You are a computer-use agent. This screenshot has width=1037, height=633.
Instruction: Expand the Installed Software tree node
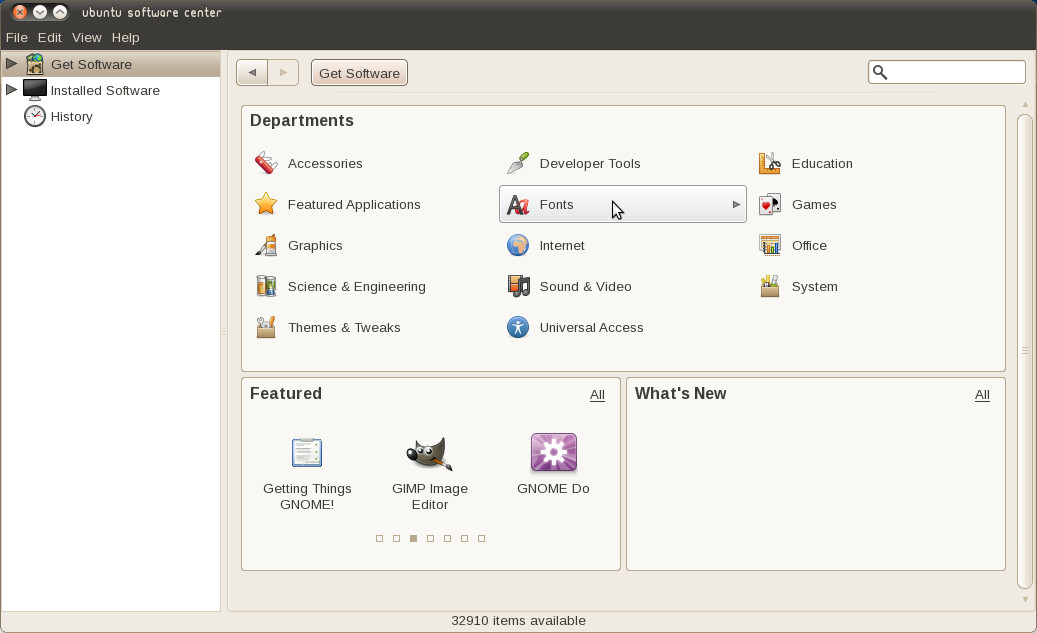11,89
